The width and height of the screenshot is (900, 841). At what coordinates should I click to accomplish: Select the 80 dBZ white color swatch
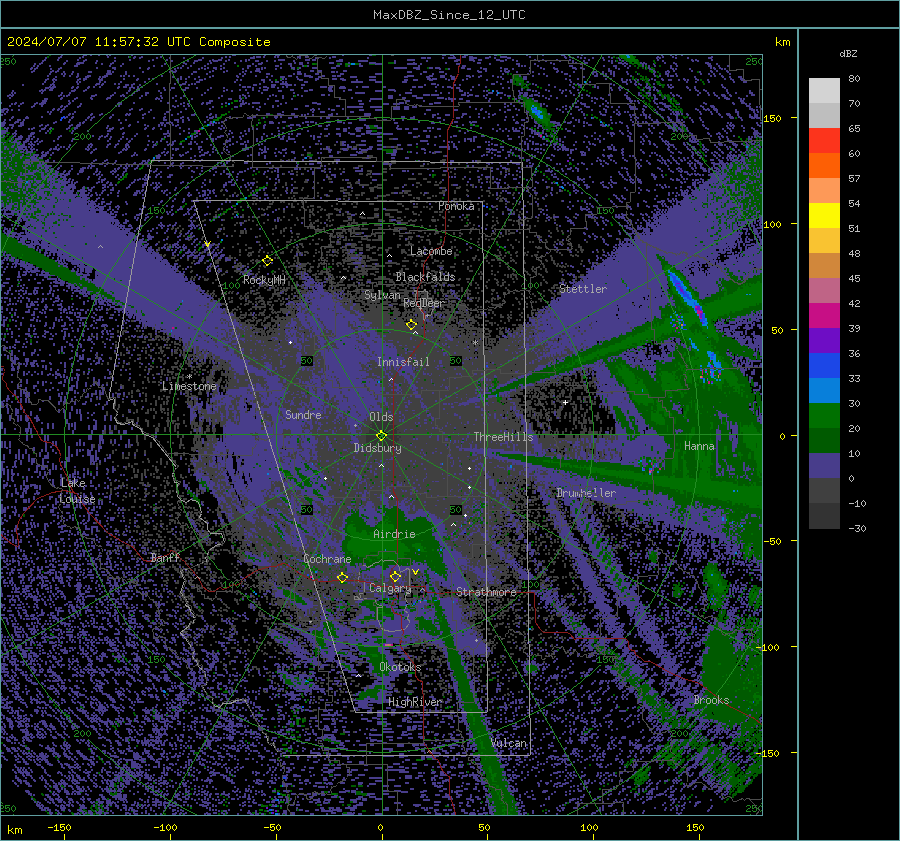click(824, 90)
